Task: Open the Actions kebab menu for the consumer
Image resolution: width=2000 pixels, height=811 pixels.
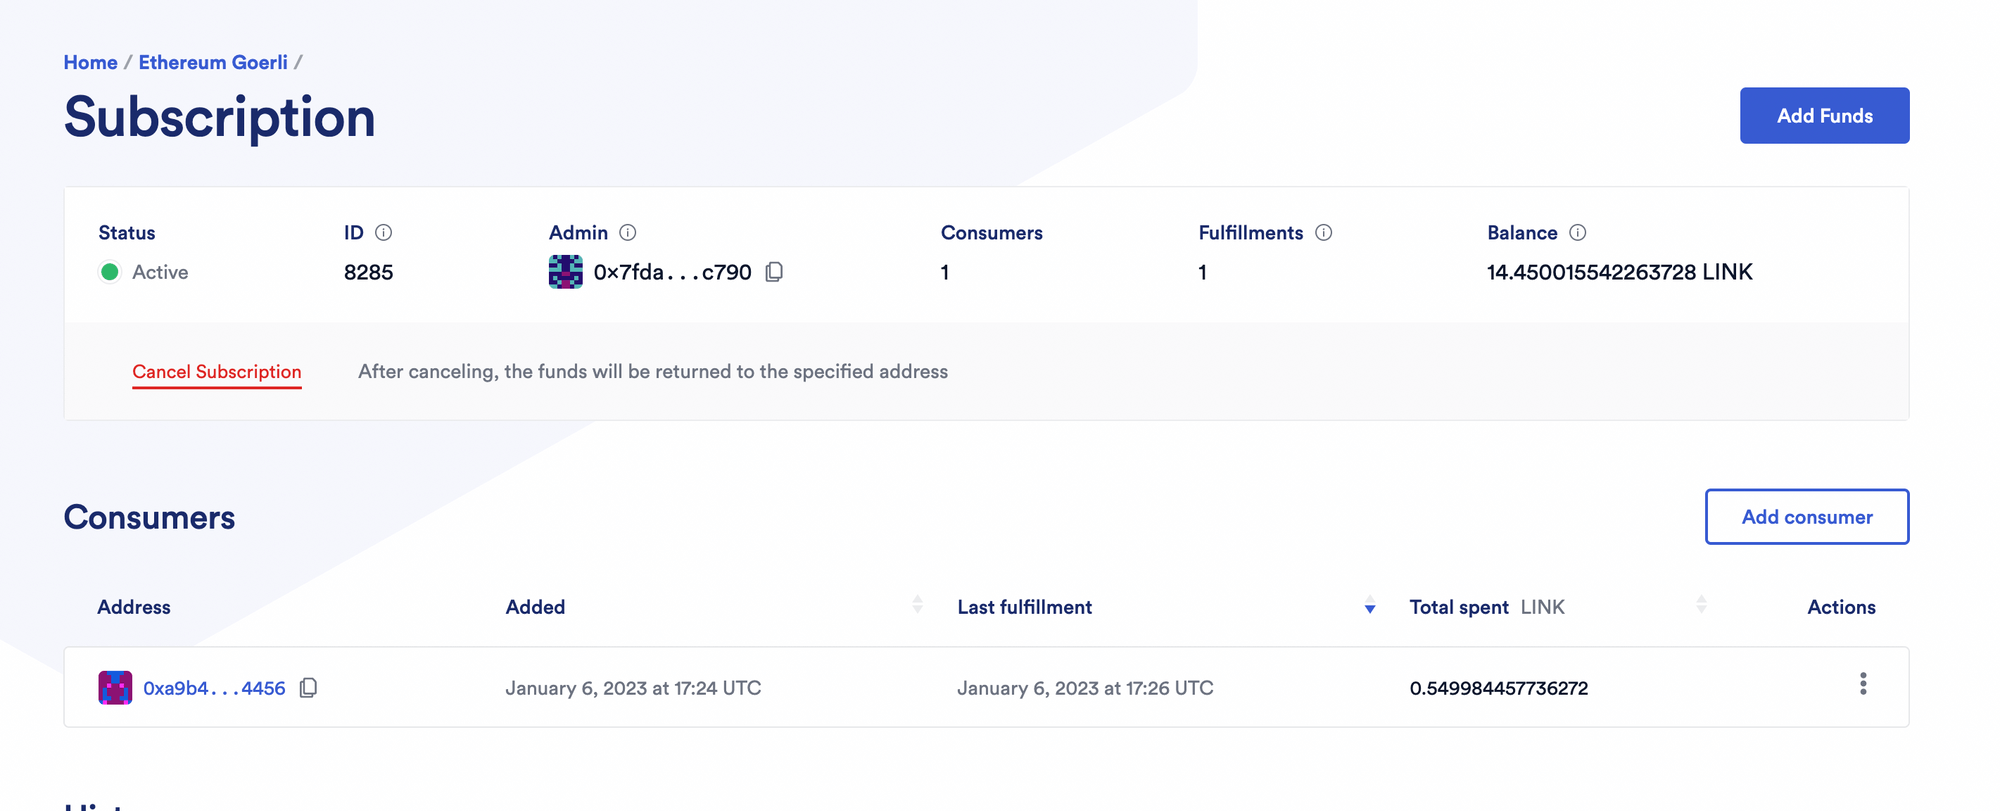Action: (x=1863, y=685)
